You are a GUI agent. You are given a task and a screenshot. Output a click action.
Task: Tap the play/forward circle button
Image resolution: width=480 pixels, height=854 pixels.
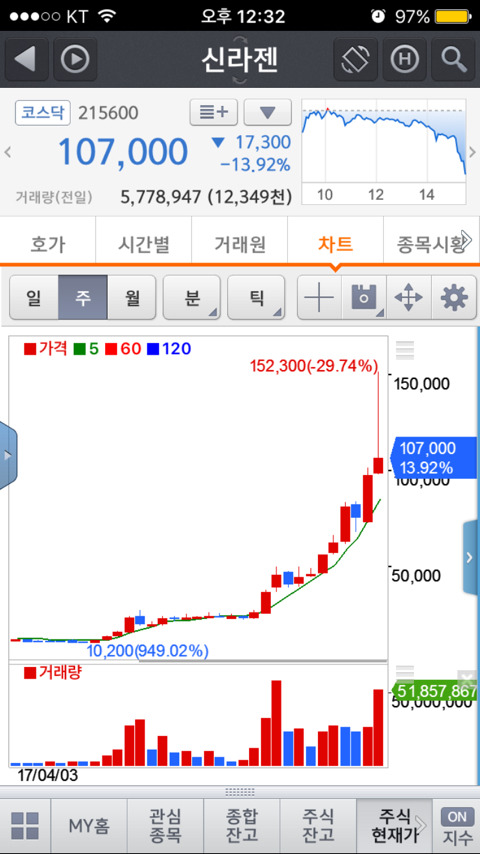point(75,59)
